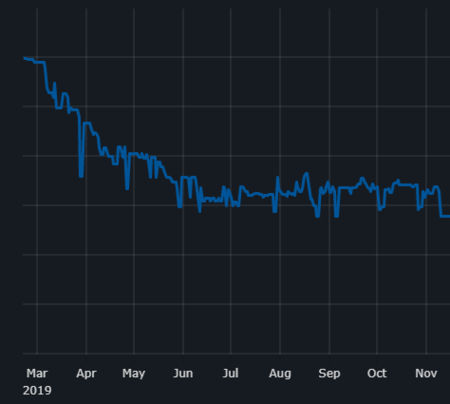Select the Sep month label
Image resolution: width=450 pixels, height=404 pixels.
(x=329, y=374)
